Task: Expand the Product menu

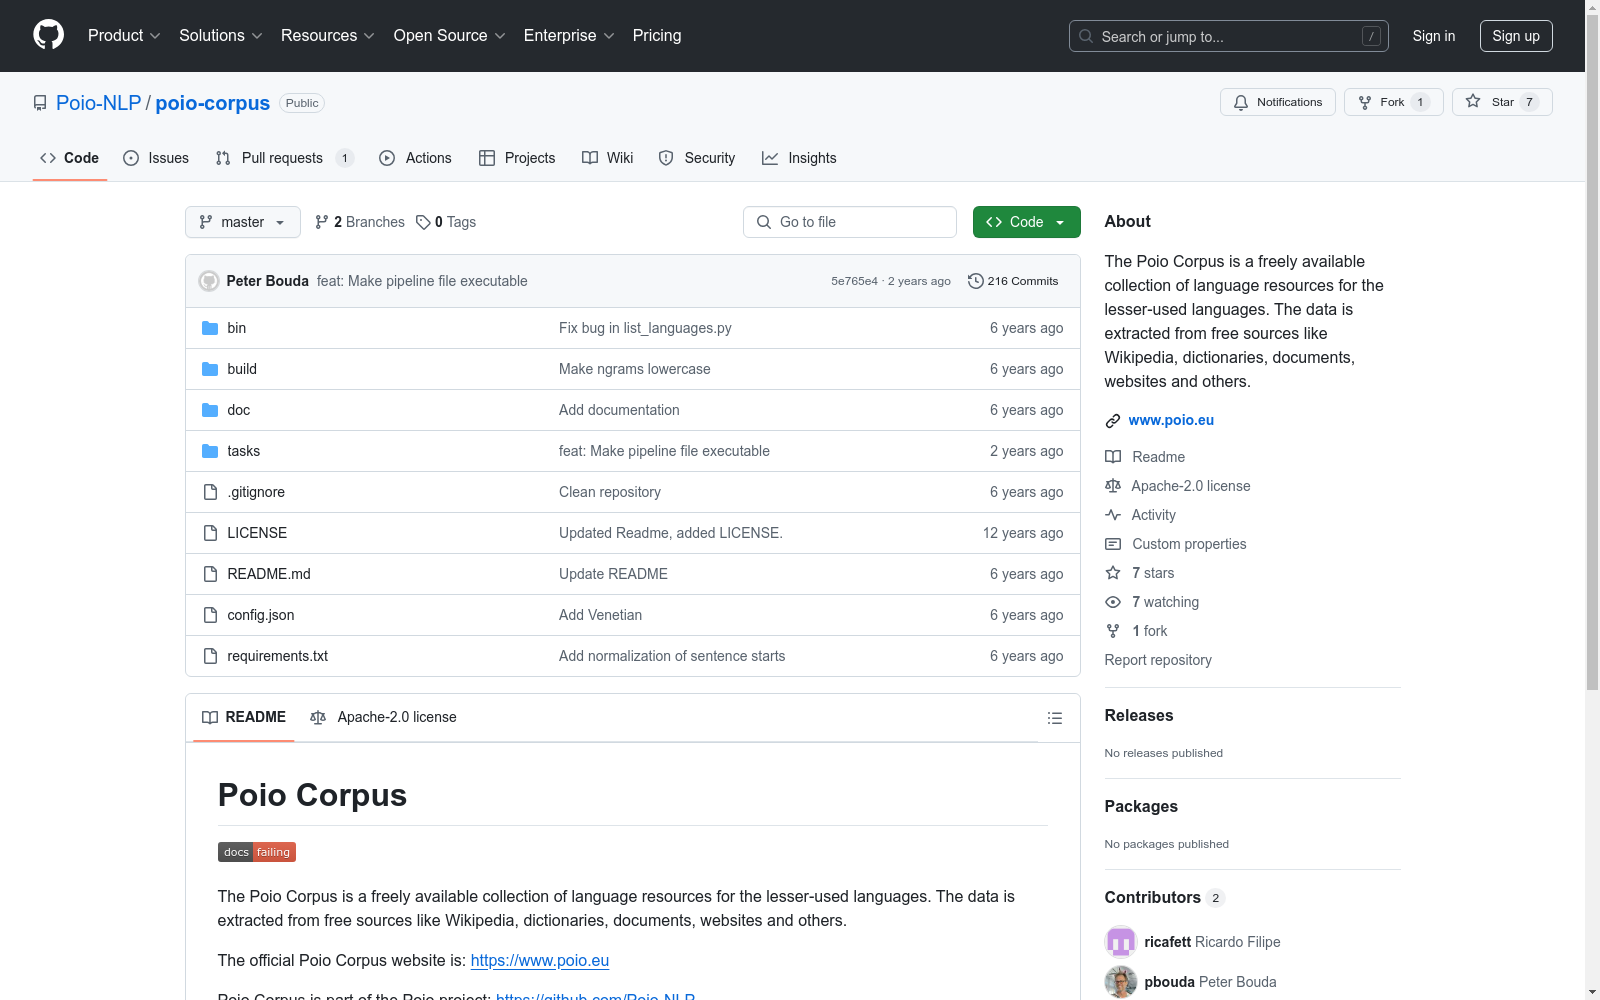Action: coord(124,35)
